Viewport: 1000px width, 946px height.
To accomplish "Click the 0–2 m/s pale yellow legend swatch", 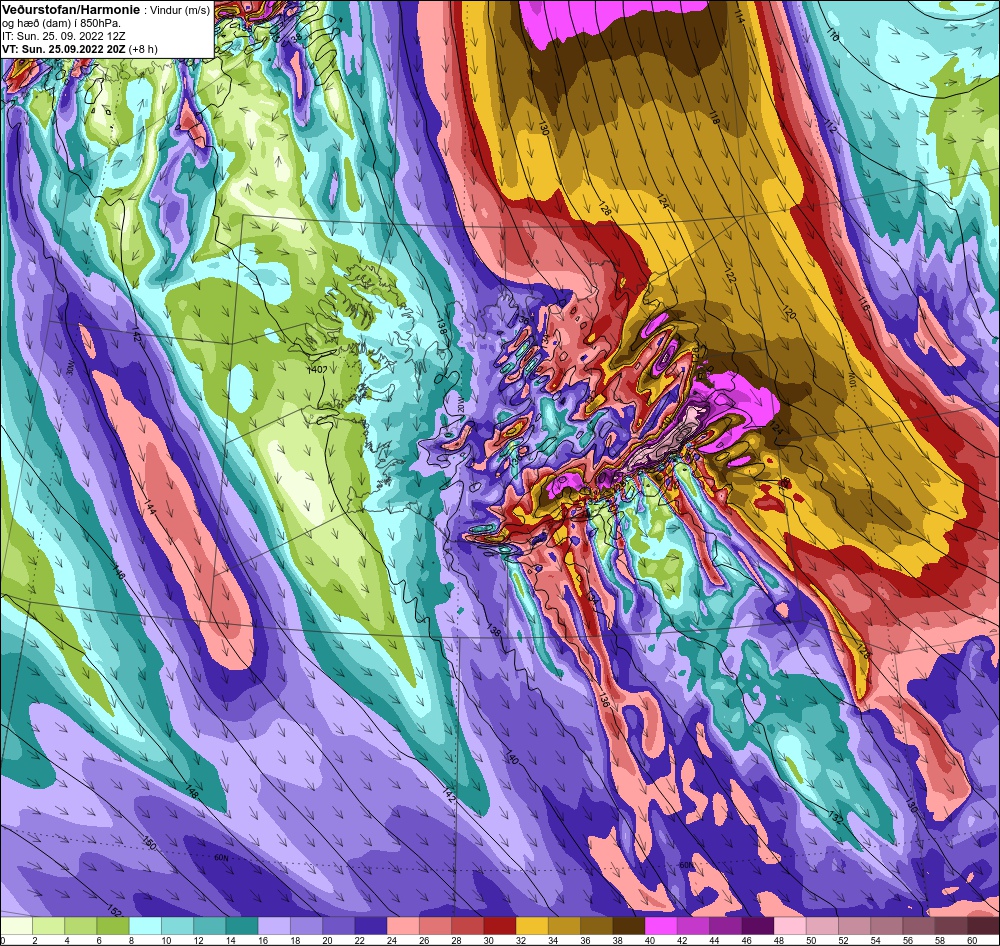I will click(17, 926).
